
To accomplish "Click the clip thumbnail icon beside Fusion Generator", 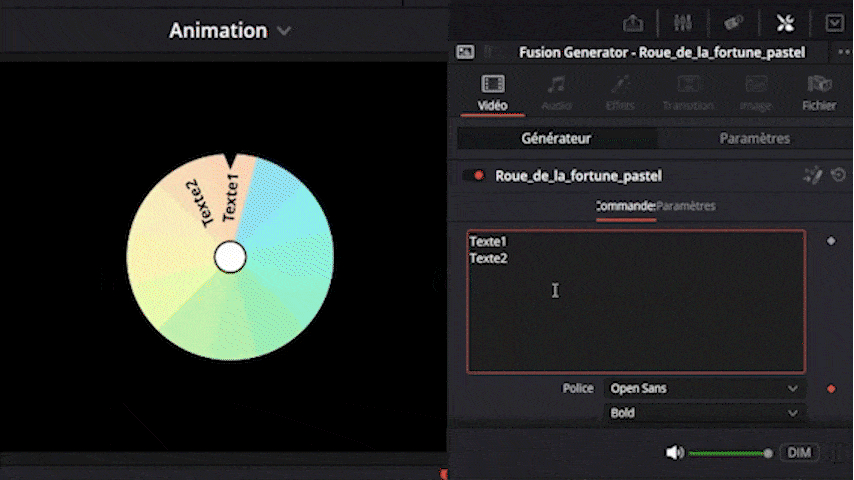I will point(465,52).
